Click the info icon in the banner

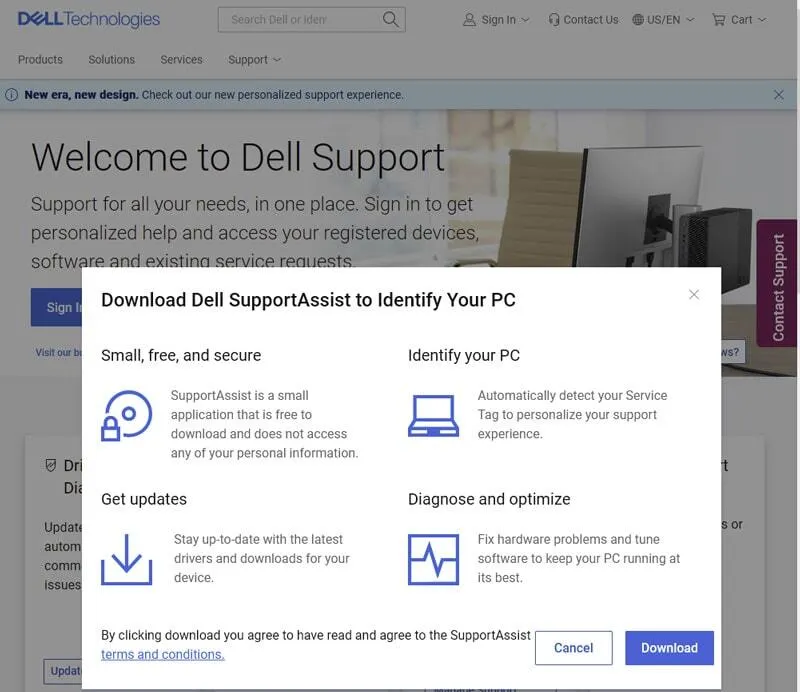coord(11,94)
